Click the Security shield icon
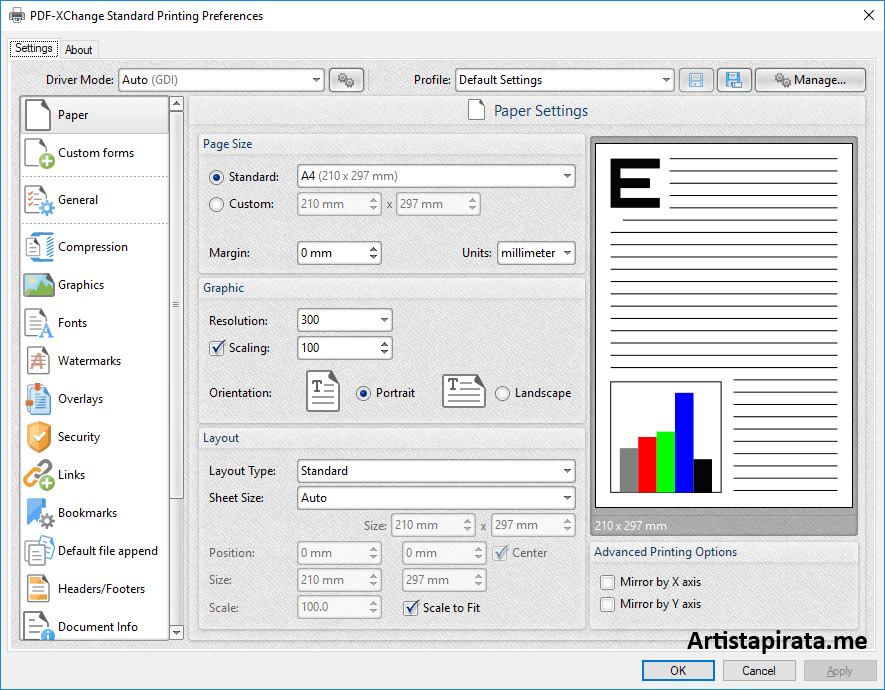This screenshot has width=885, height=690. click(37, 437)
